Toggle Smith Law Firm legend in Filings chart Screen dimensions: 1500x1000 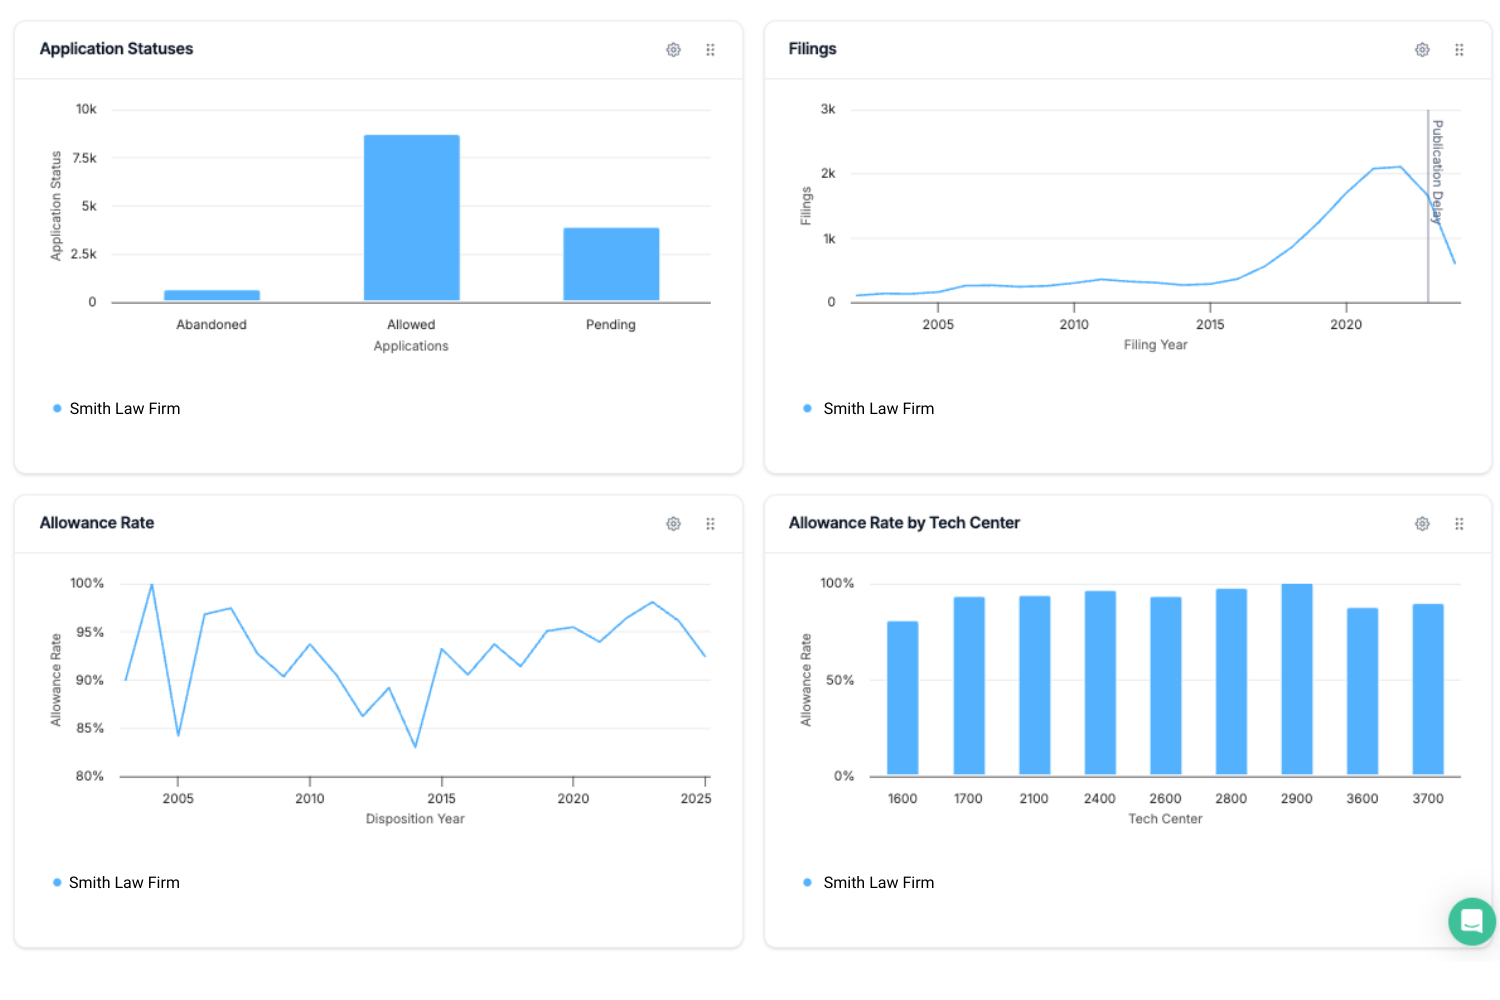[868, 408]
